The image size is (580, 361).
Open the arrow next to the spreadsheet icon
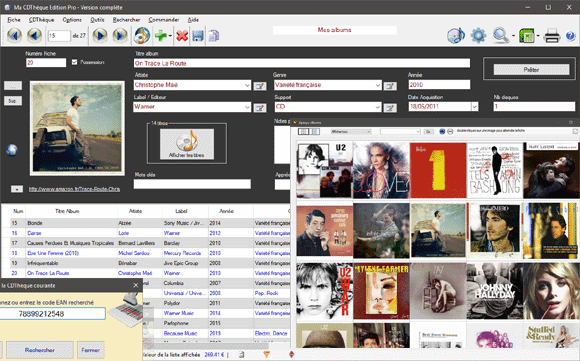(x=538, y=36)
